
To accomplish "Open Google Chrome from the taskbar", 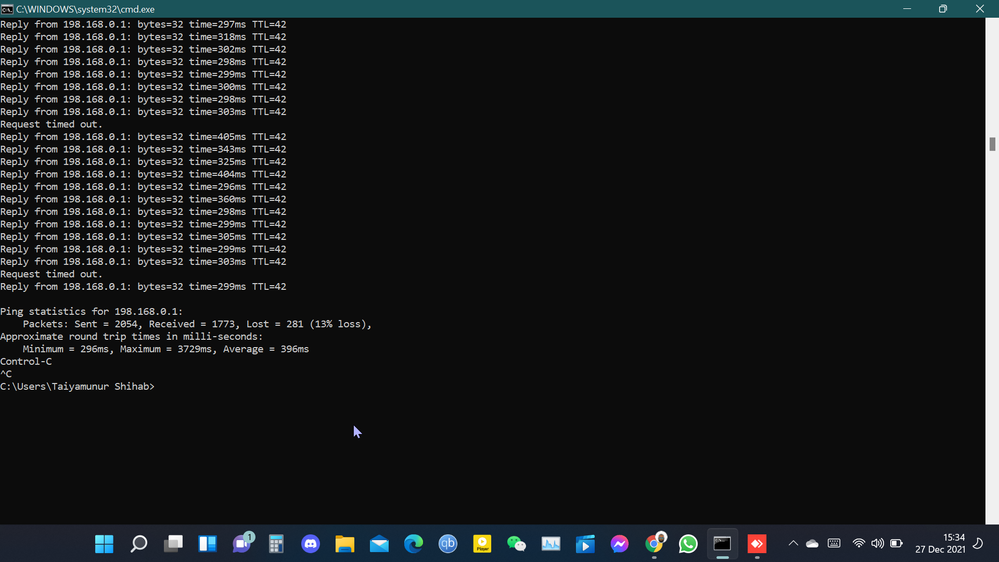I will tap(654, 544).
